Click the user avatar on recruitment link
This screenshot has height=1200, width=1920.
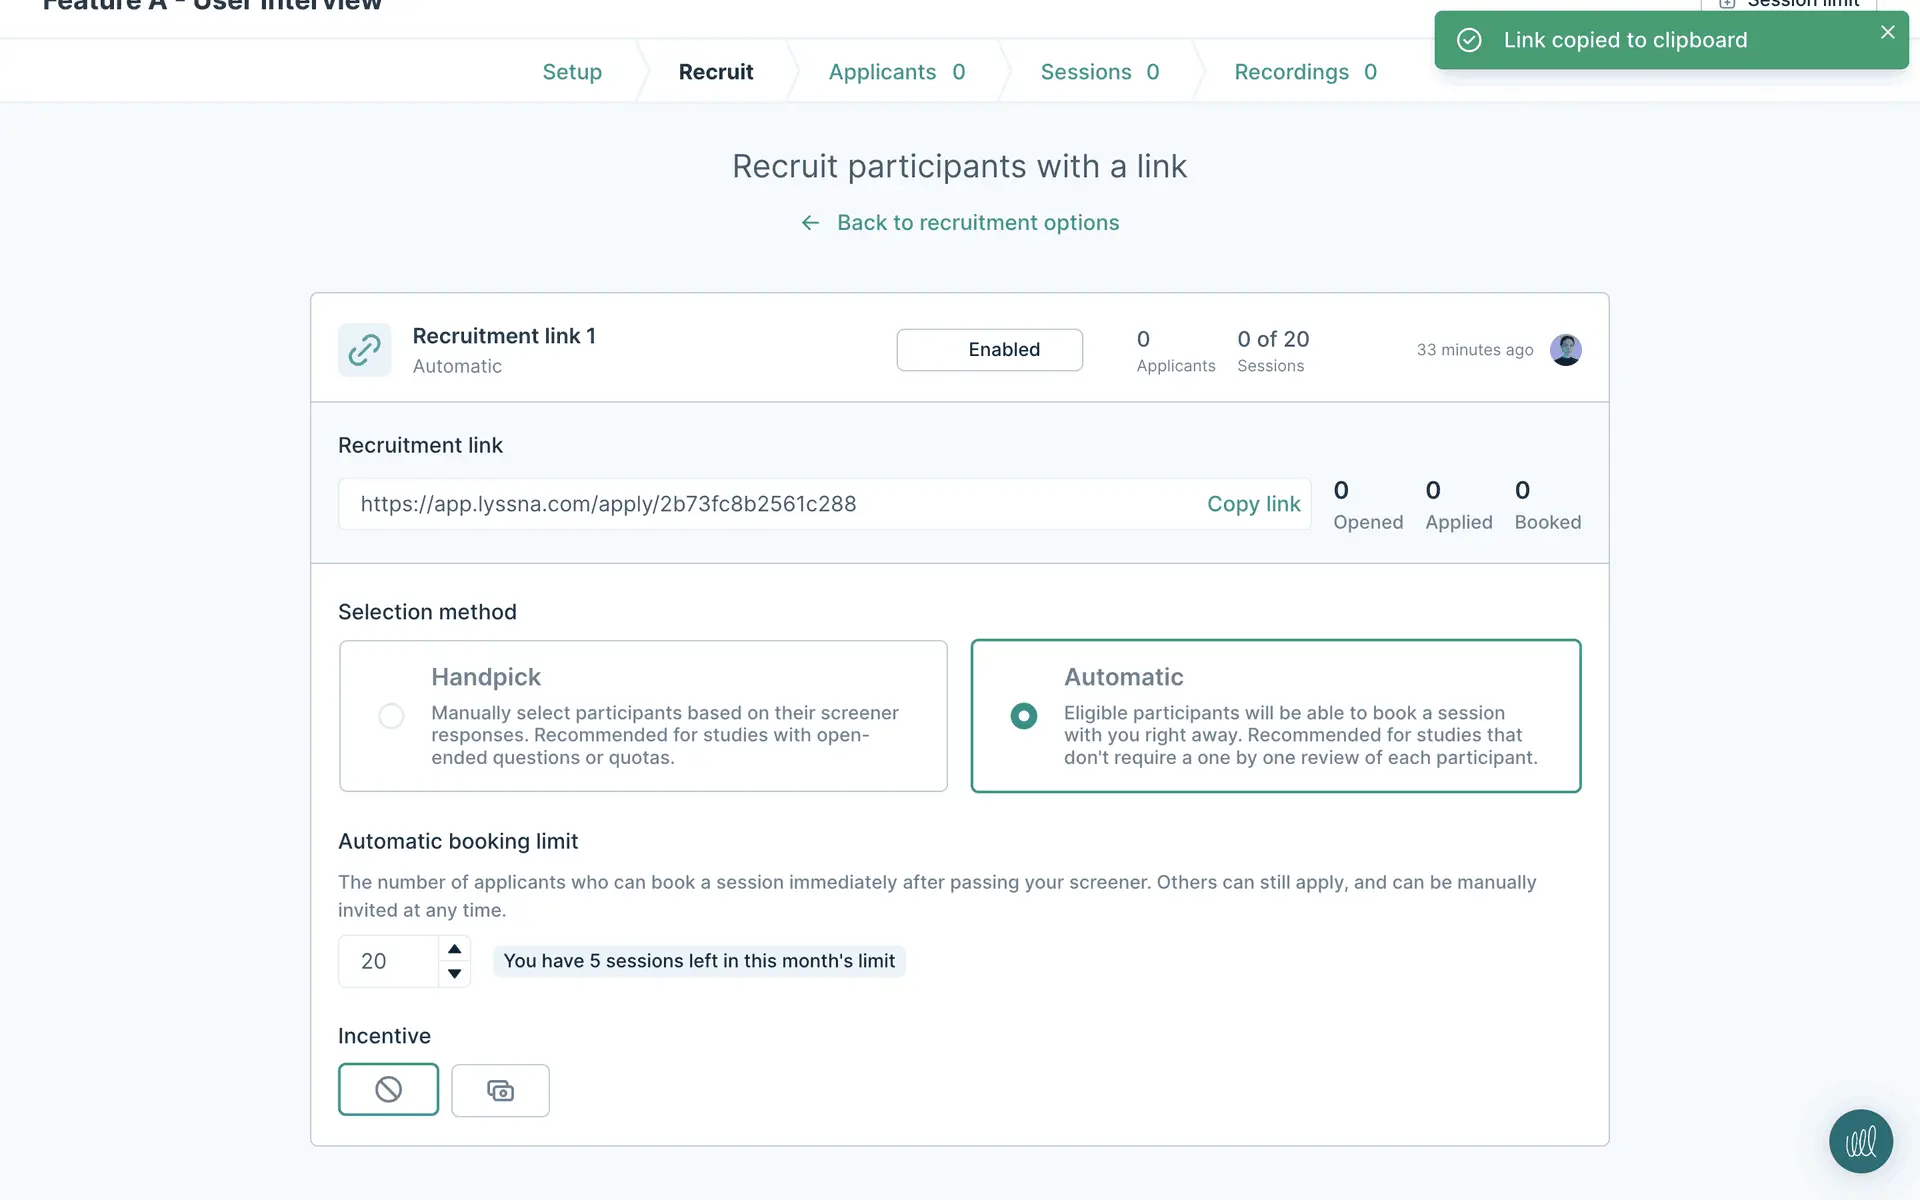pyautogui.click(x=1565, y=350)
